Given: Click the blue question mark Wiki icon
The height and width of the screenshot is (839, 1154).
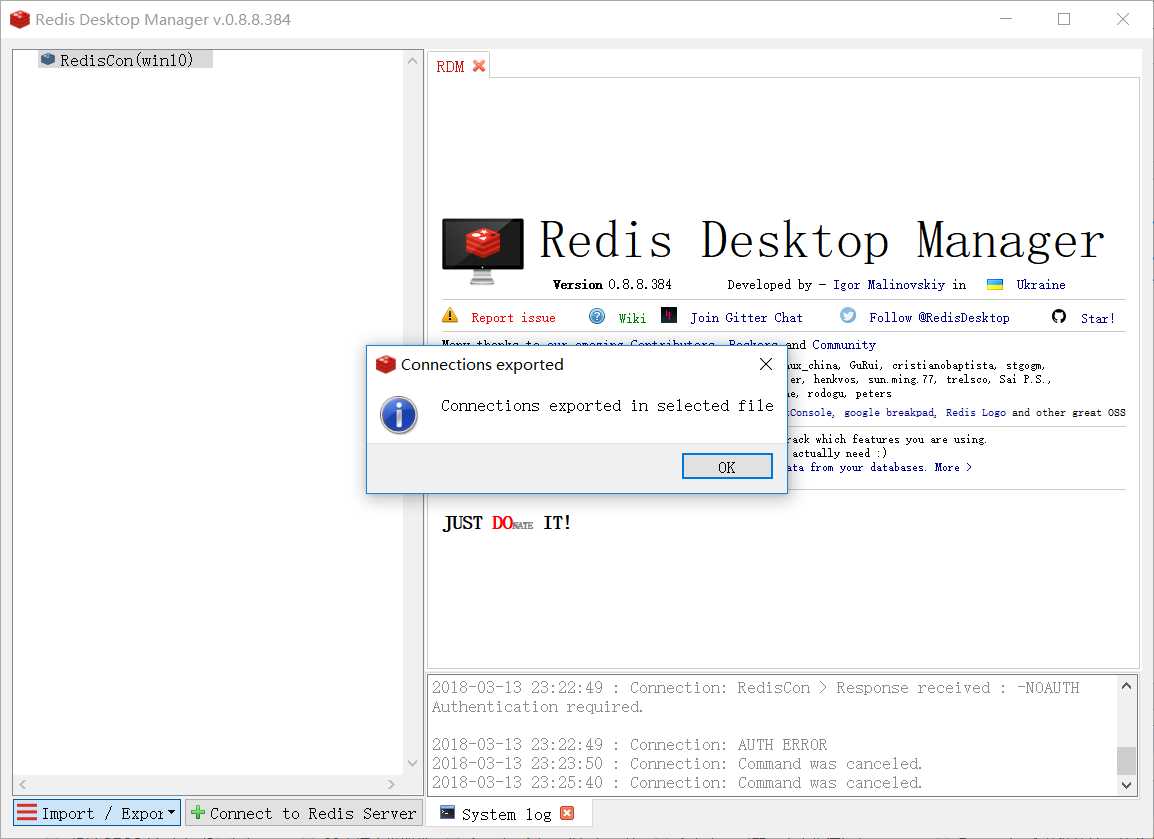Looking at the screenshot, I should [597, 316].
